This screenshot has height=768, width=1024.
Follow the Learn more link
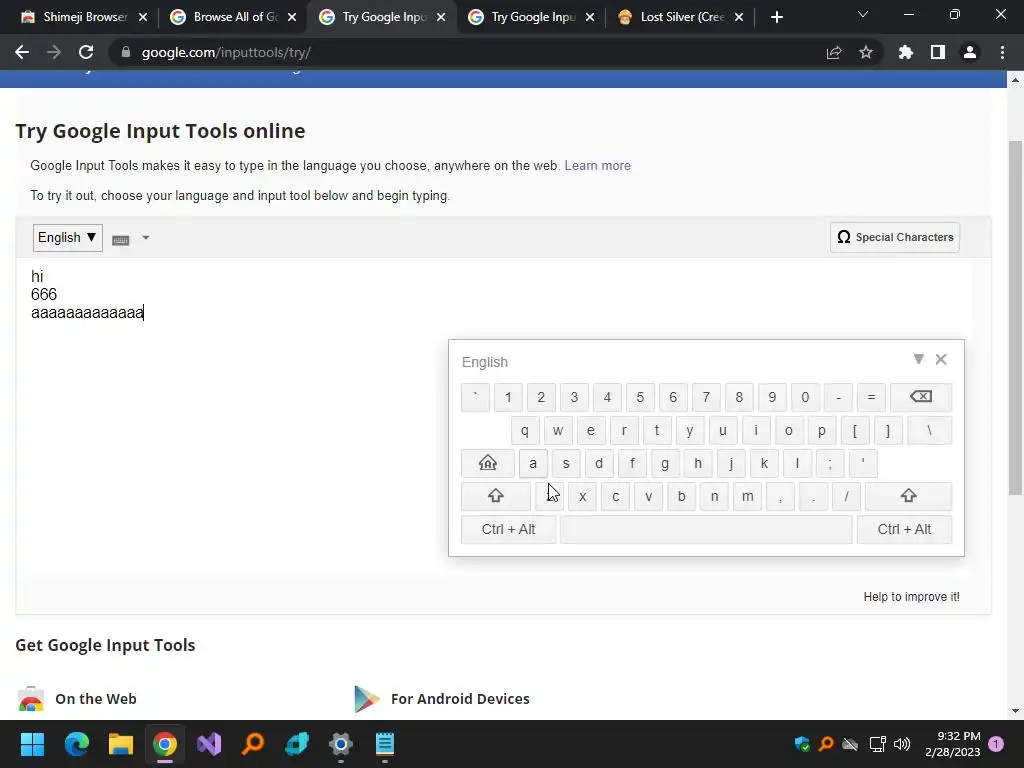tap(598, 166)
